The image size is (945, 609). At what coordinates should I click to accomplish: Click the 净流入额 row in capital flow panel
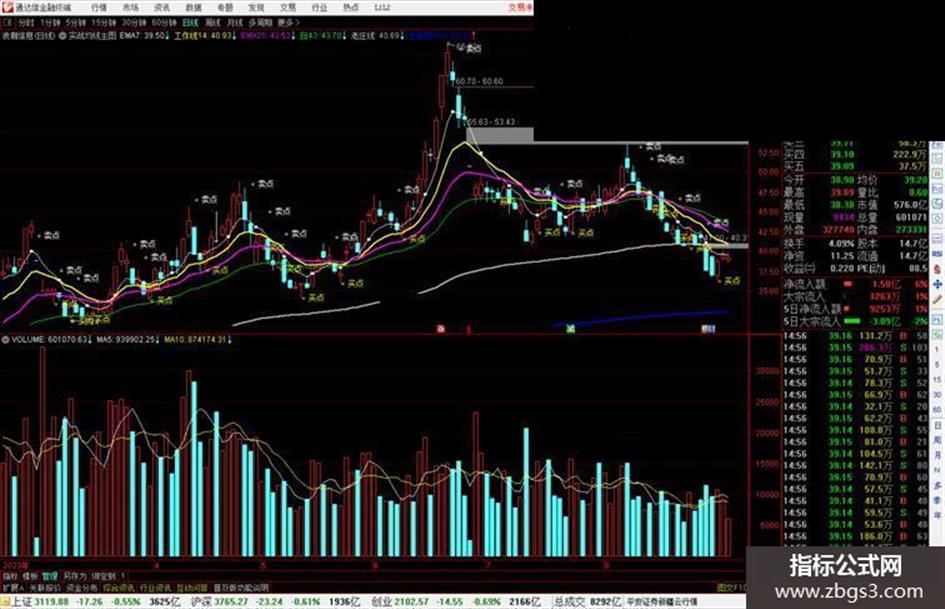(x=855, y=283)
